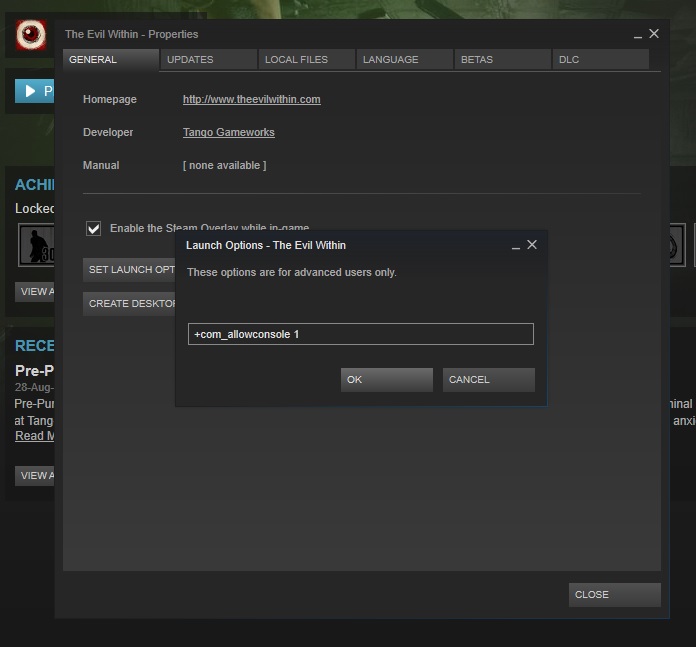Go to the Betas tab
Viewport: 696px width, 647px height.
pyautogui.click(x=500, y=60)
